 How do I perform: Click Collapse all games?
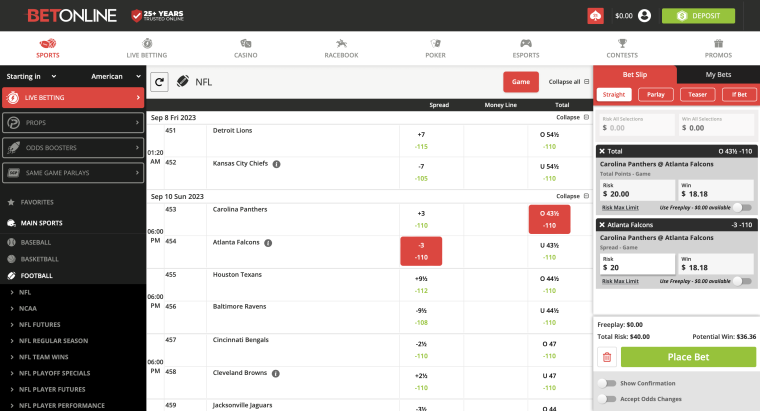(569, 82)
